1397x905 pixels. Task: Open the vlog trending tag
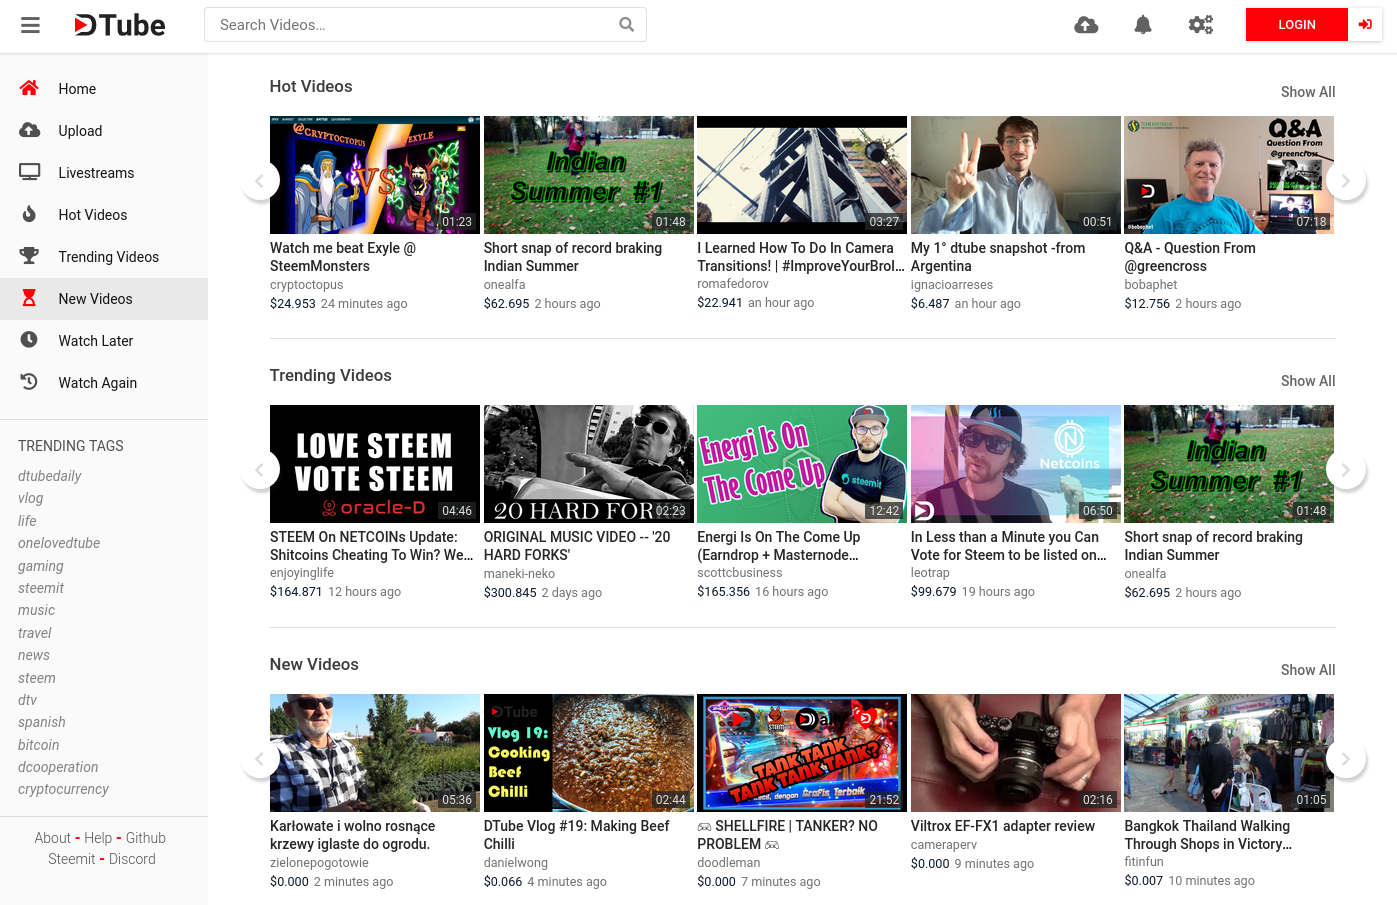point(31,498)
